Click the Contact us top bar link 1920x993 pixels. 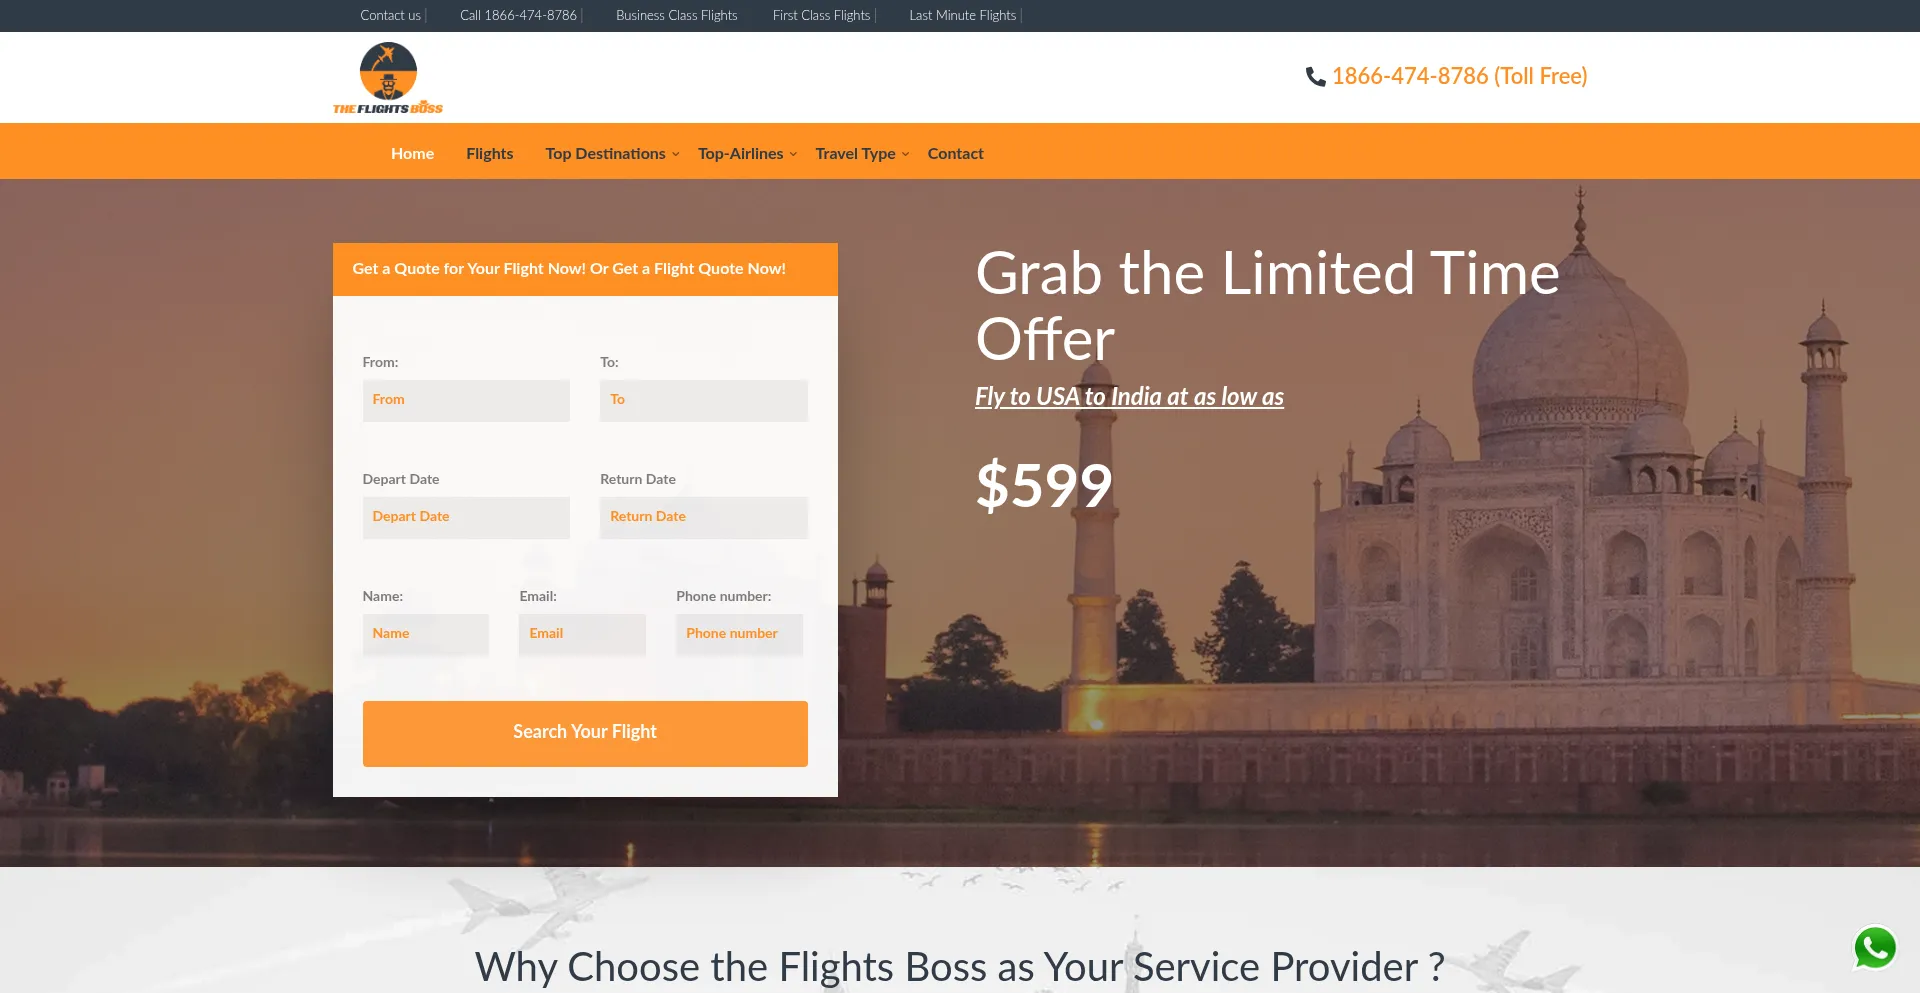point(390,15)
